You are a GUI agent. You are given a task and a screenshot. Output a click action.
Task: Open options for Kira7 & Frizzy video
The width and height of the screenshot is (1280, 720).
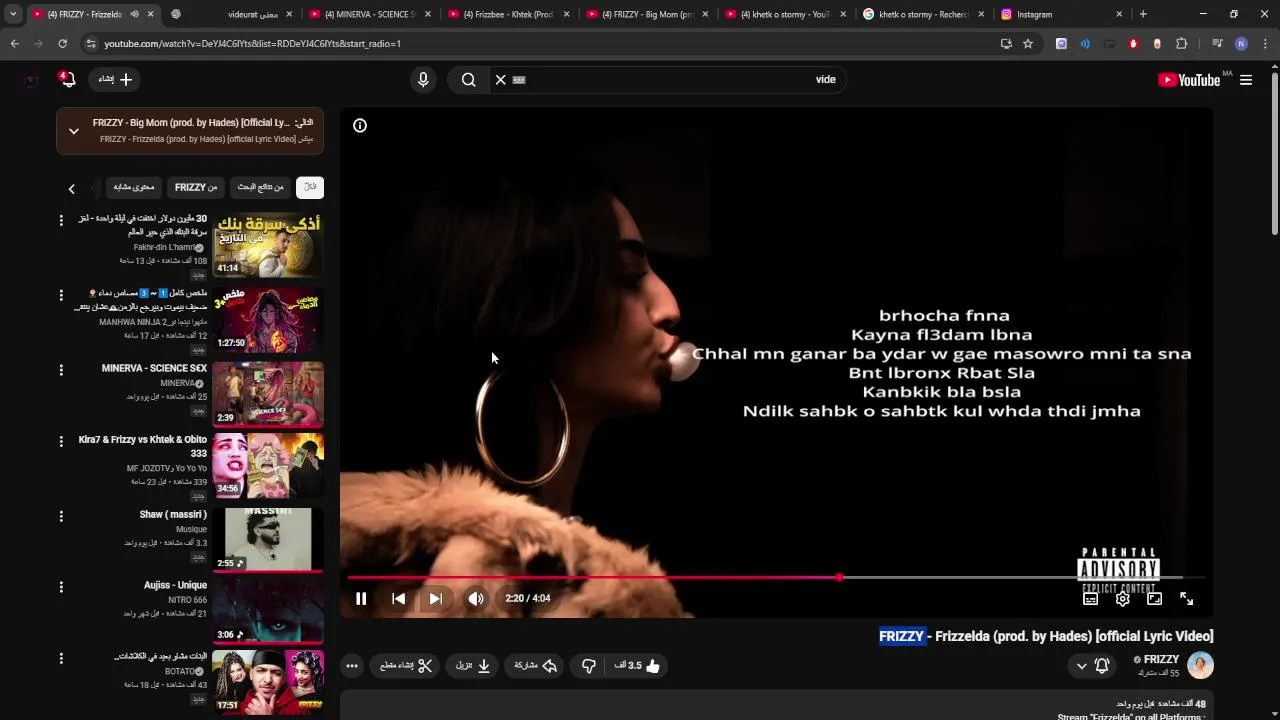pos(61,441)
